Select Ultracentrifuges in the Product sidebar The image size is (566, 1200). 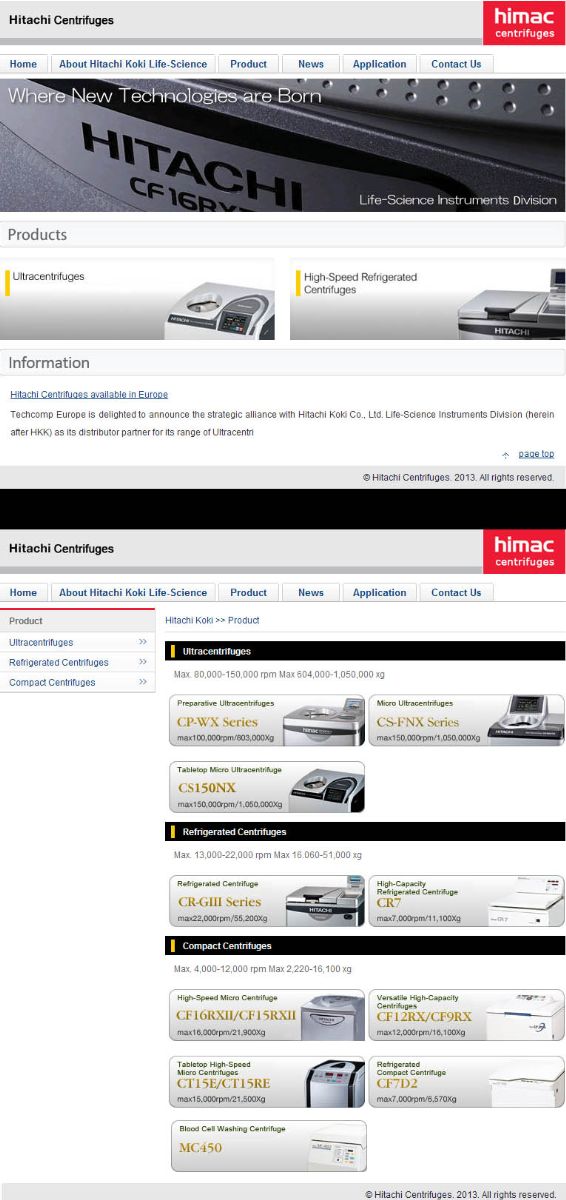(x=41, y=642)
